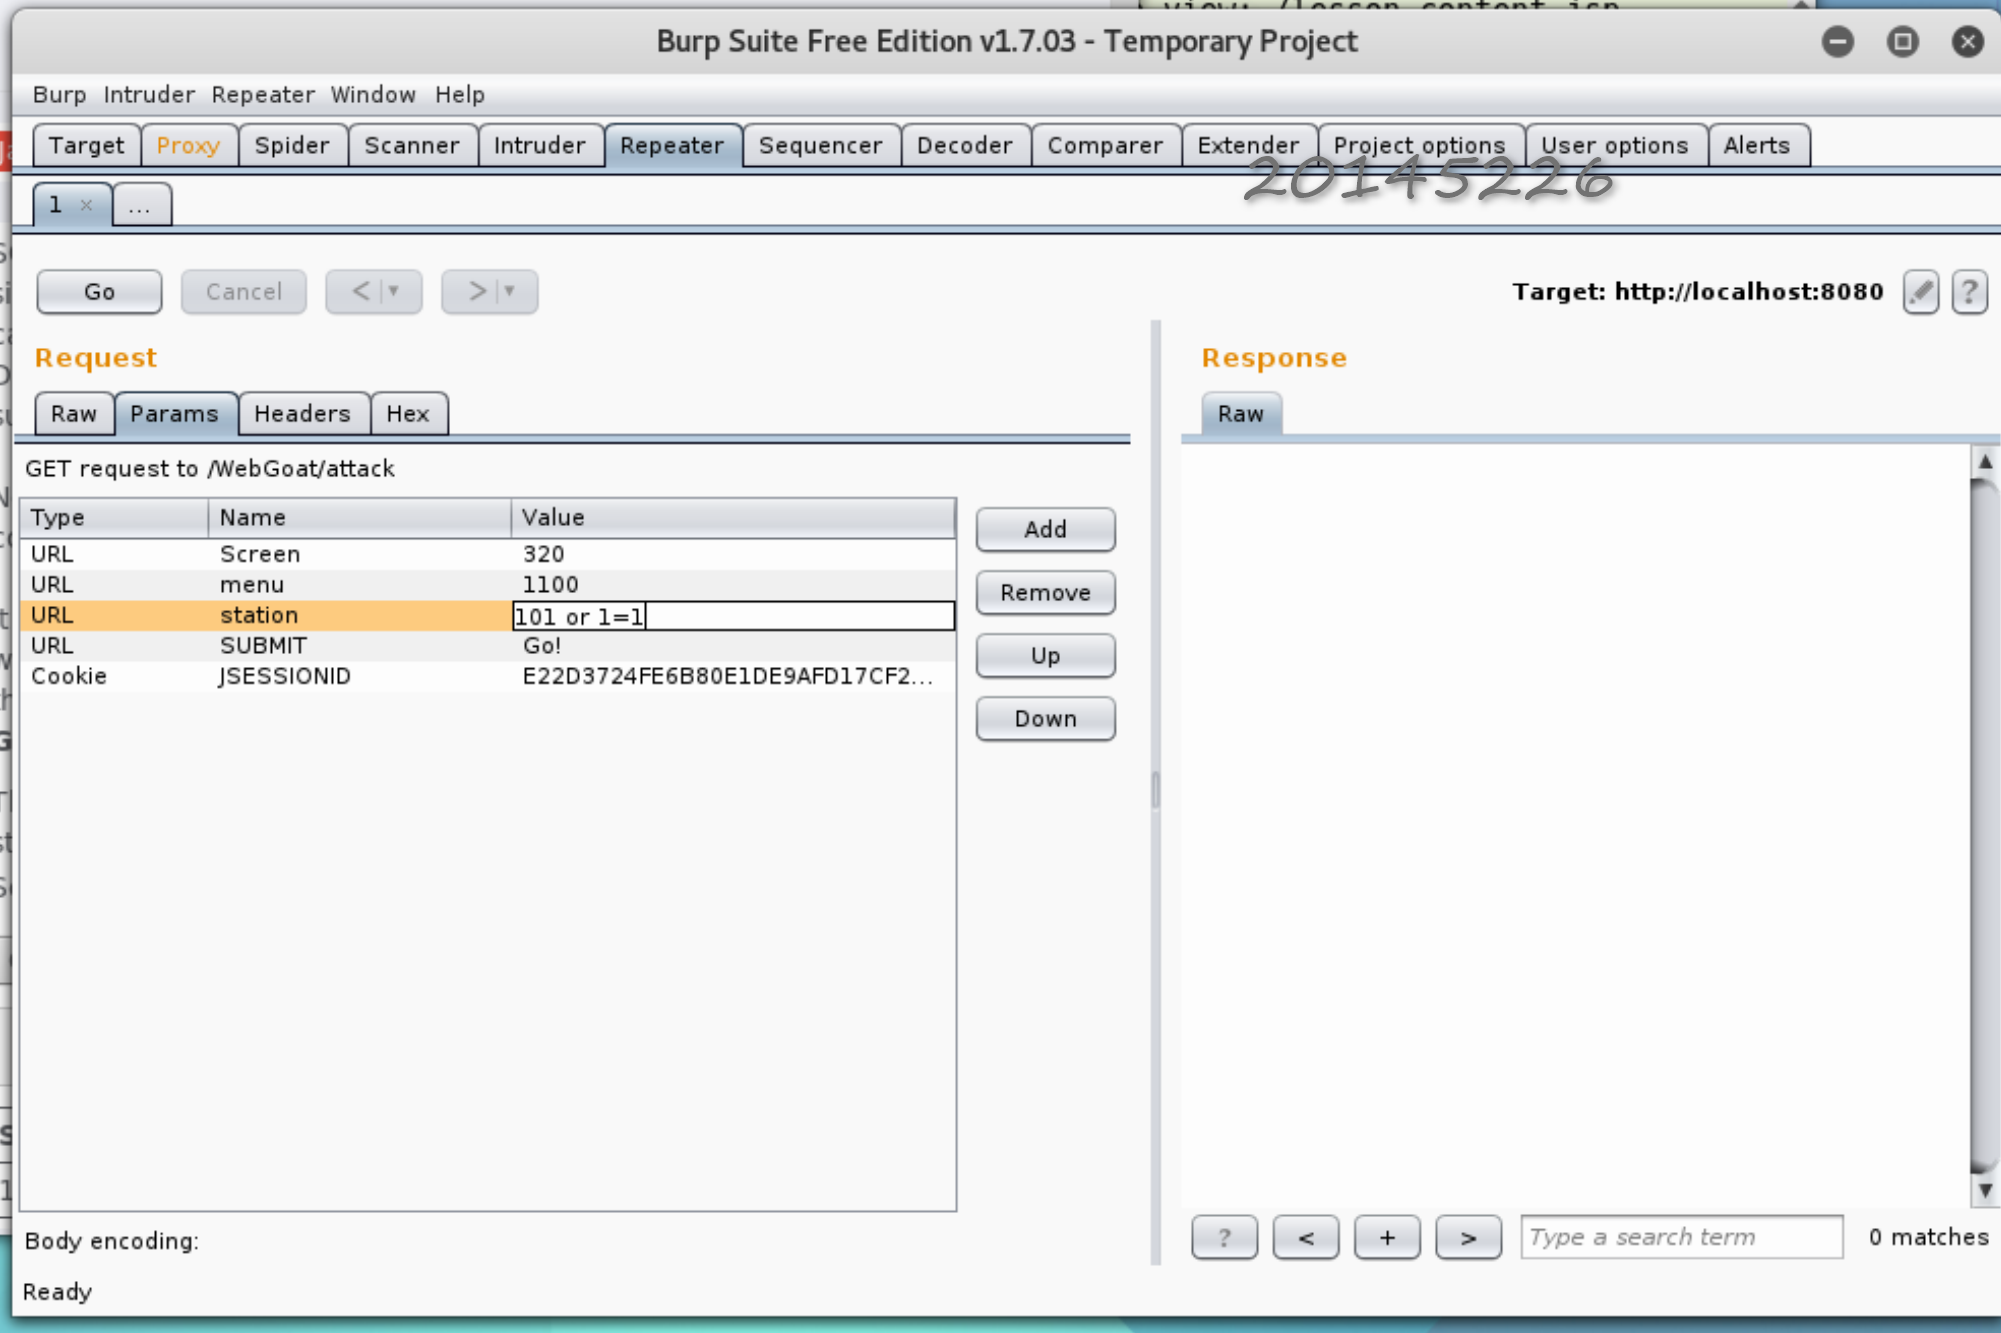Switch to the Target tab
Image resolution: width=2001 pixels, height=1333 pixels.
[x=87, y=145]
